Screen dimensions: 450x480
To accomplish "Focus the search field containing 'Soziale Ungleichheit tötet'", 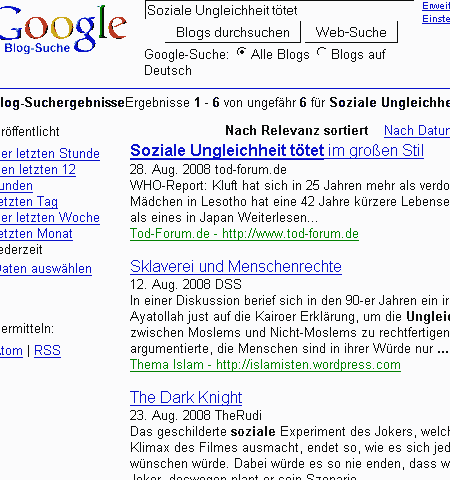I will point(279,10).
